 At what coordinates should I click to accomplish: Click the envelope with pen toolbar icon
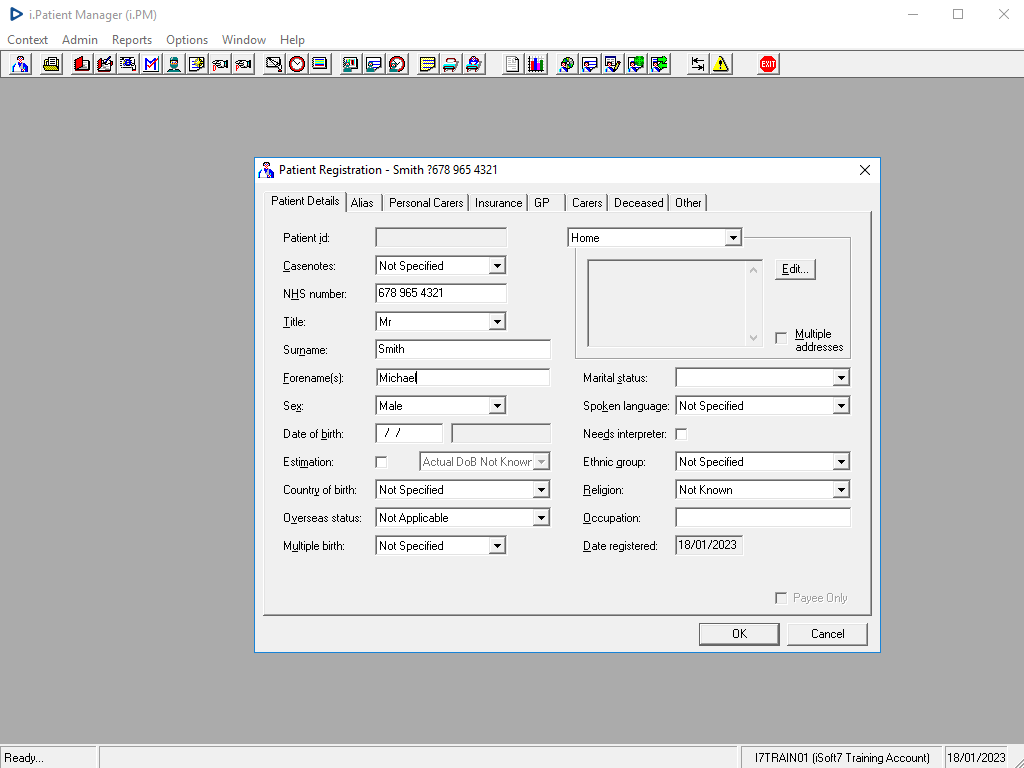point(274,64)
